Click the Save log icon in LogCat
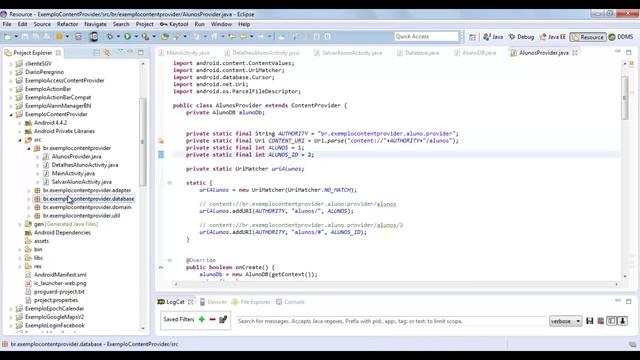 pos(589,321)
